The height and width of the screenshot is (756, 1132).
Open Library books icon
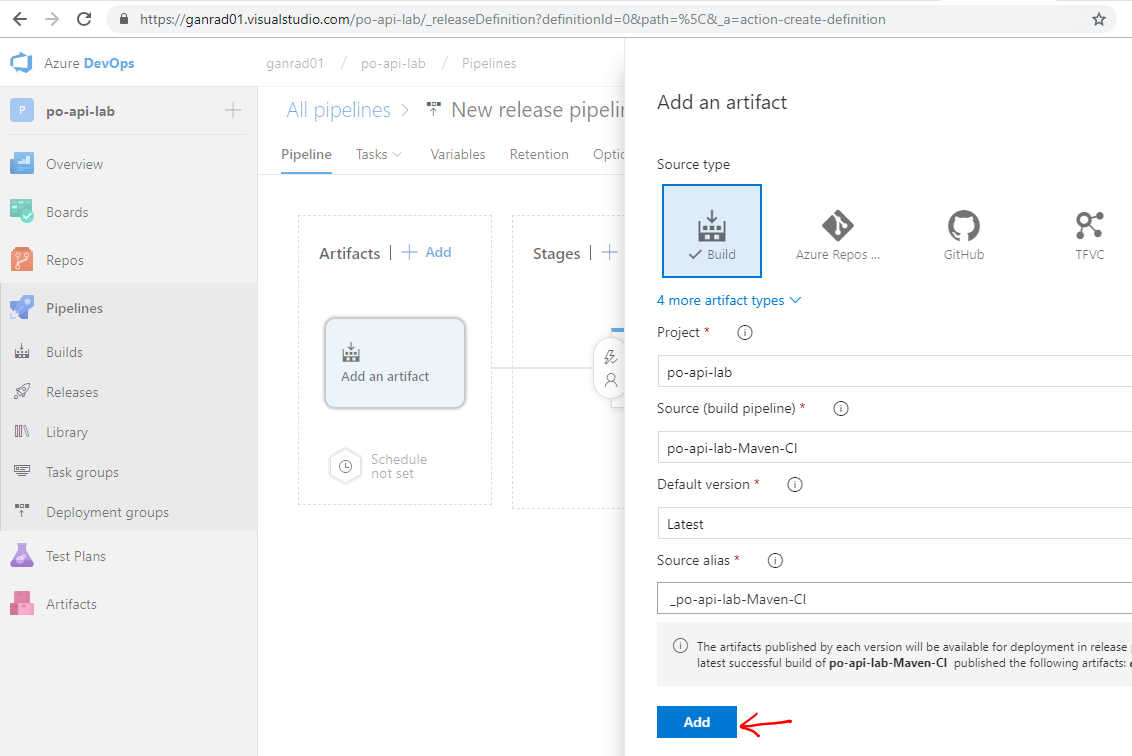[x=22, y=432]
